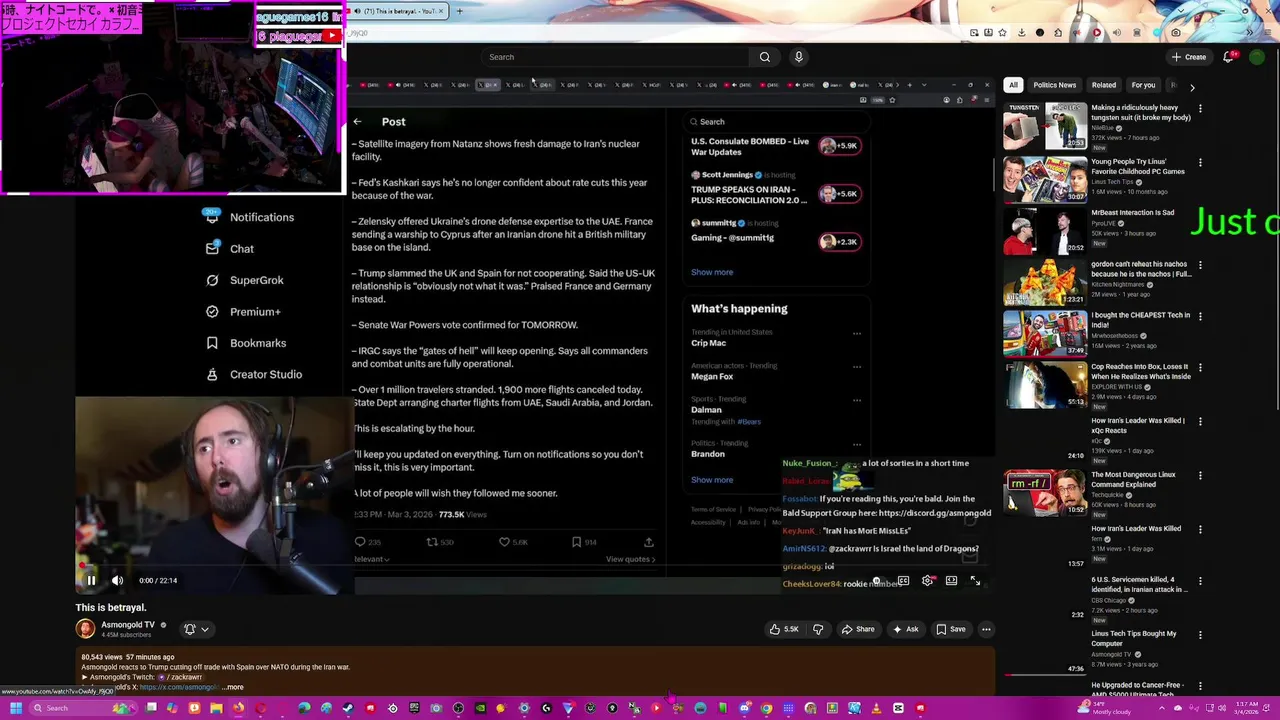Bookmark this page with the star icon

(x=1002, y=32)
